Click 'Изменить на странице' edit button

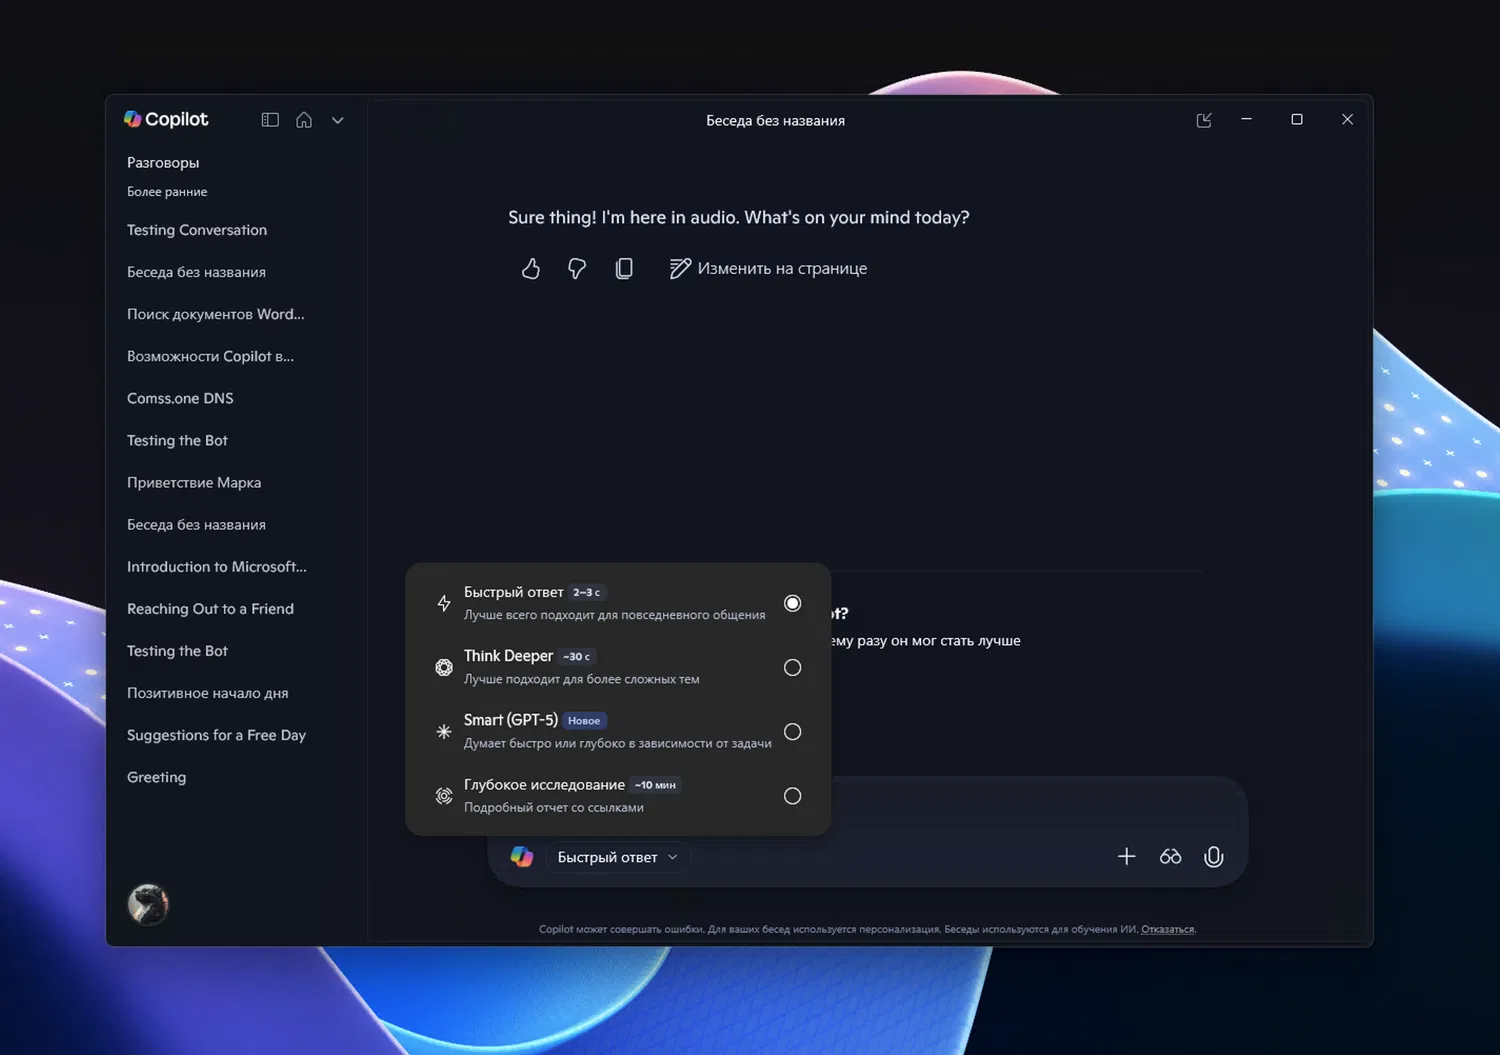(768, 268)
